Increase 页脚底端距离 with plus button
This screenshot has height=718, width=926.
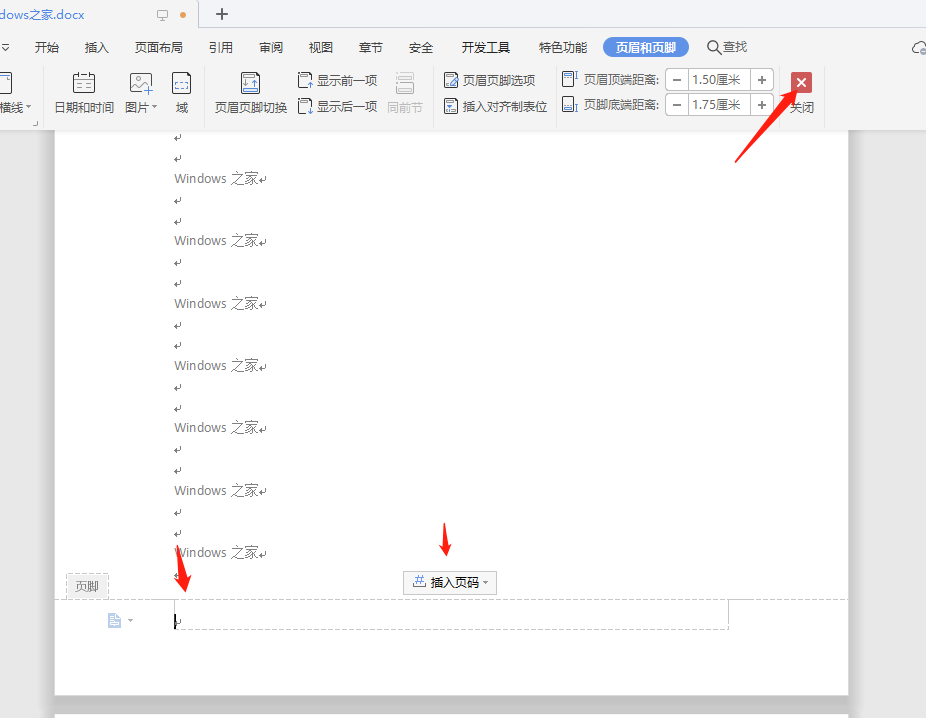[x=761, y=105]
